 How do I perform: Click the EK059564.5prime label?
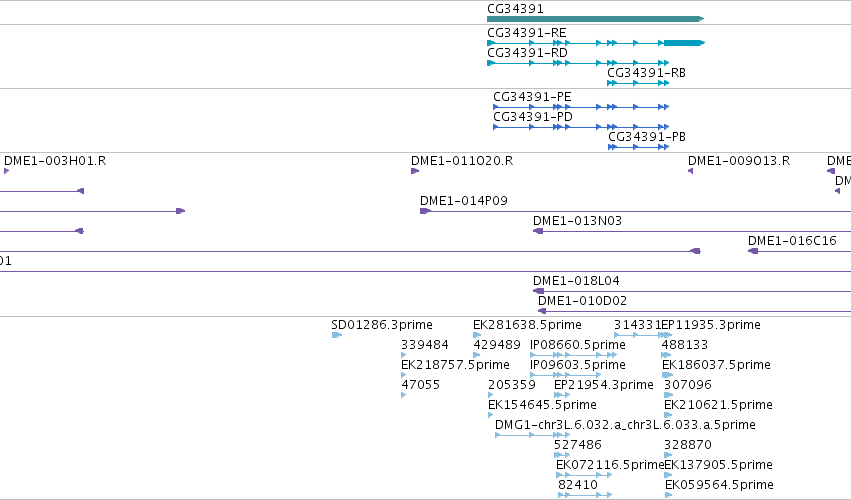720,485
